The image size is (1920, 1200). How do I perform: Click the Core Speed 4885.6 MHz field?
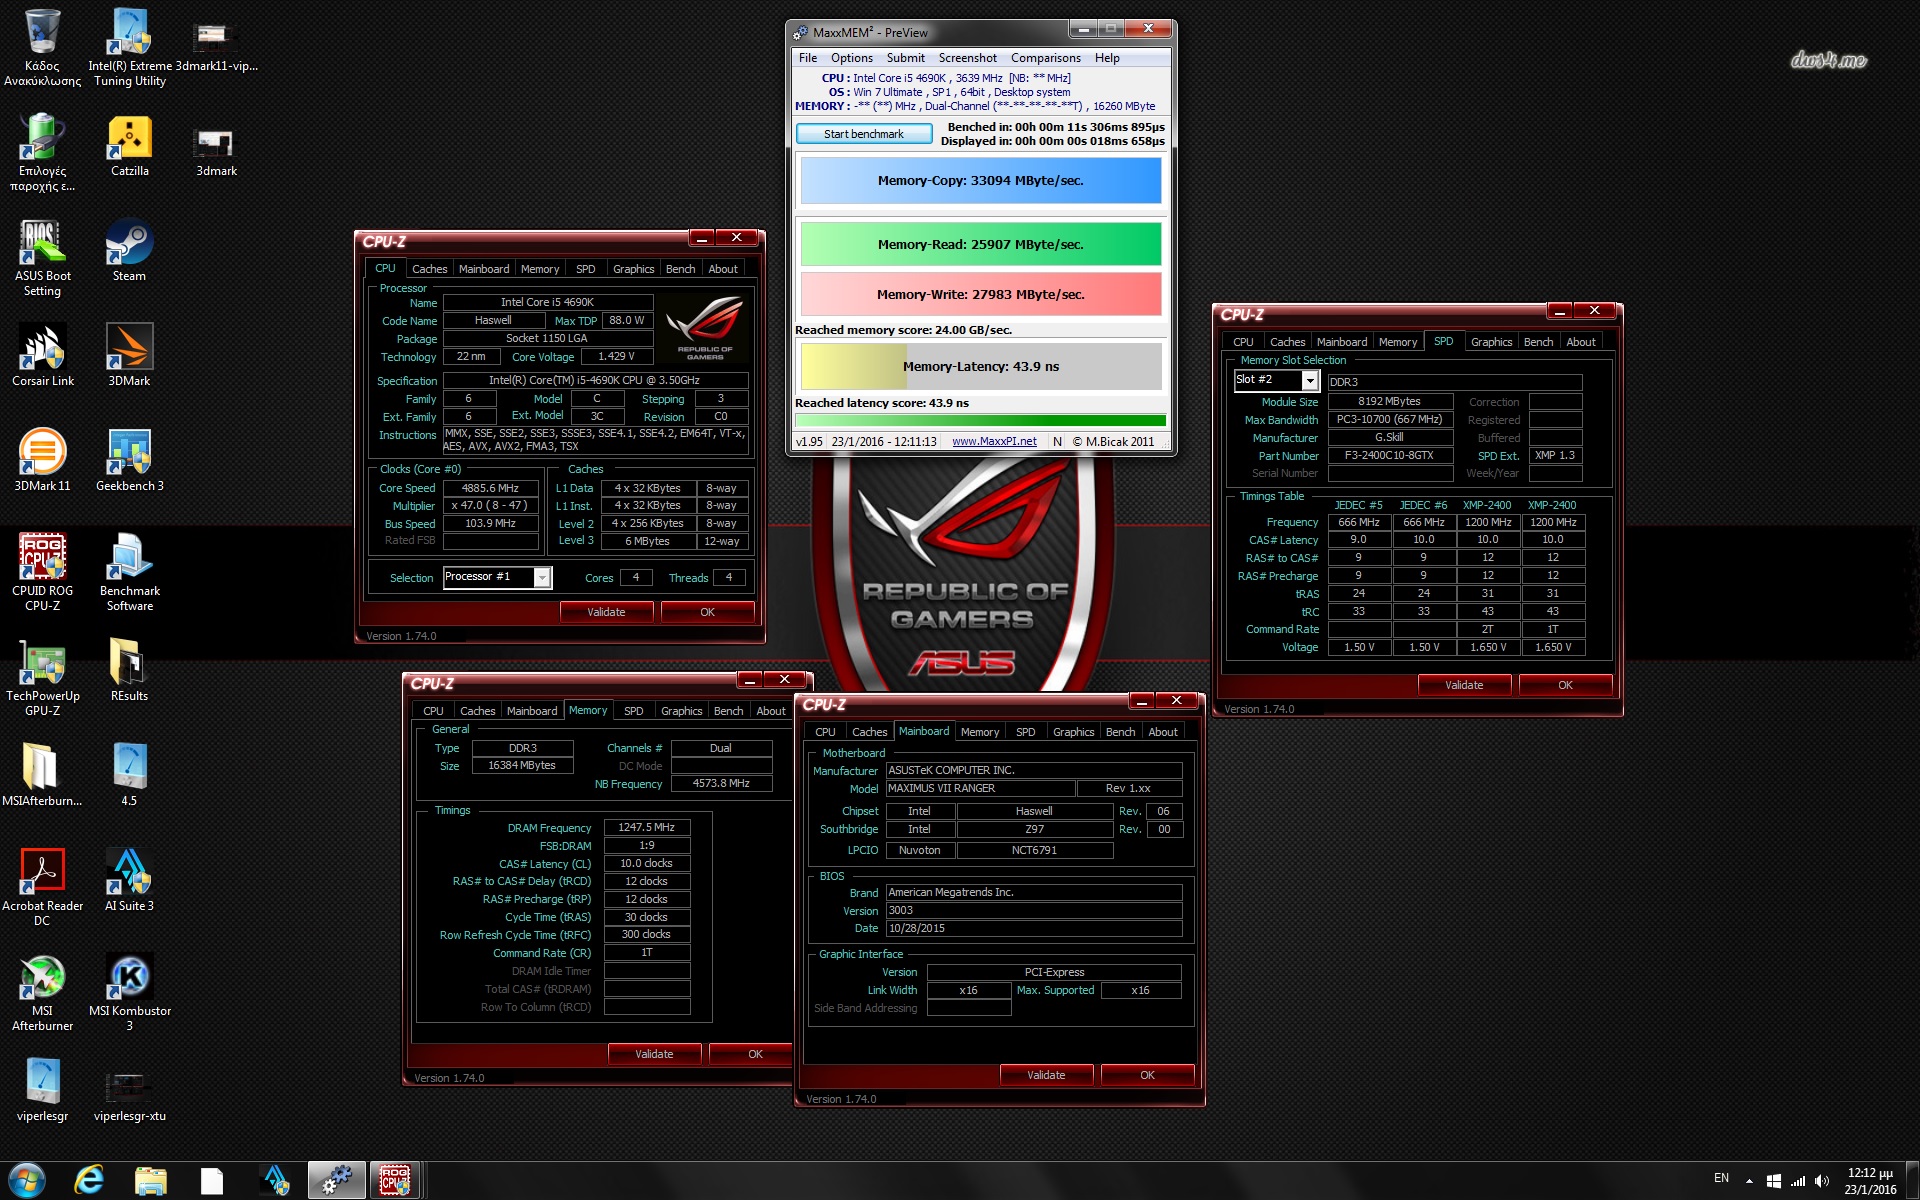(x=491, y=488)
